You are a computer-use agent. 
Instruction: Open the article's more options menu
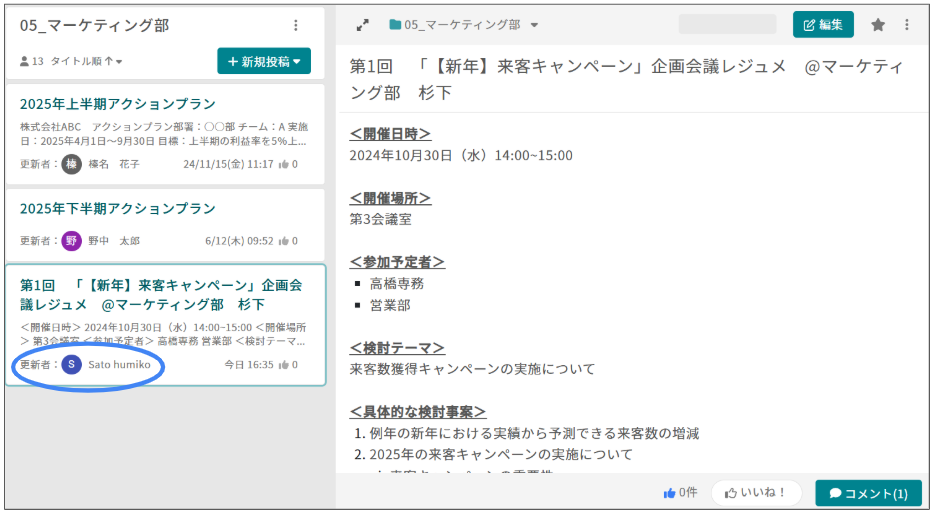coord(907,25)
